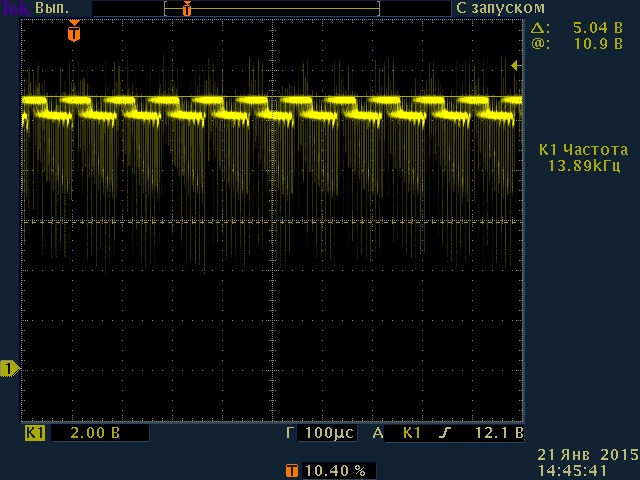The height and width of the screenshot is (480, 640).
Task: Select the rising edge trigger slope icon
Action: tap(443, 434)
